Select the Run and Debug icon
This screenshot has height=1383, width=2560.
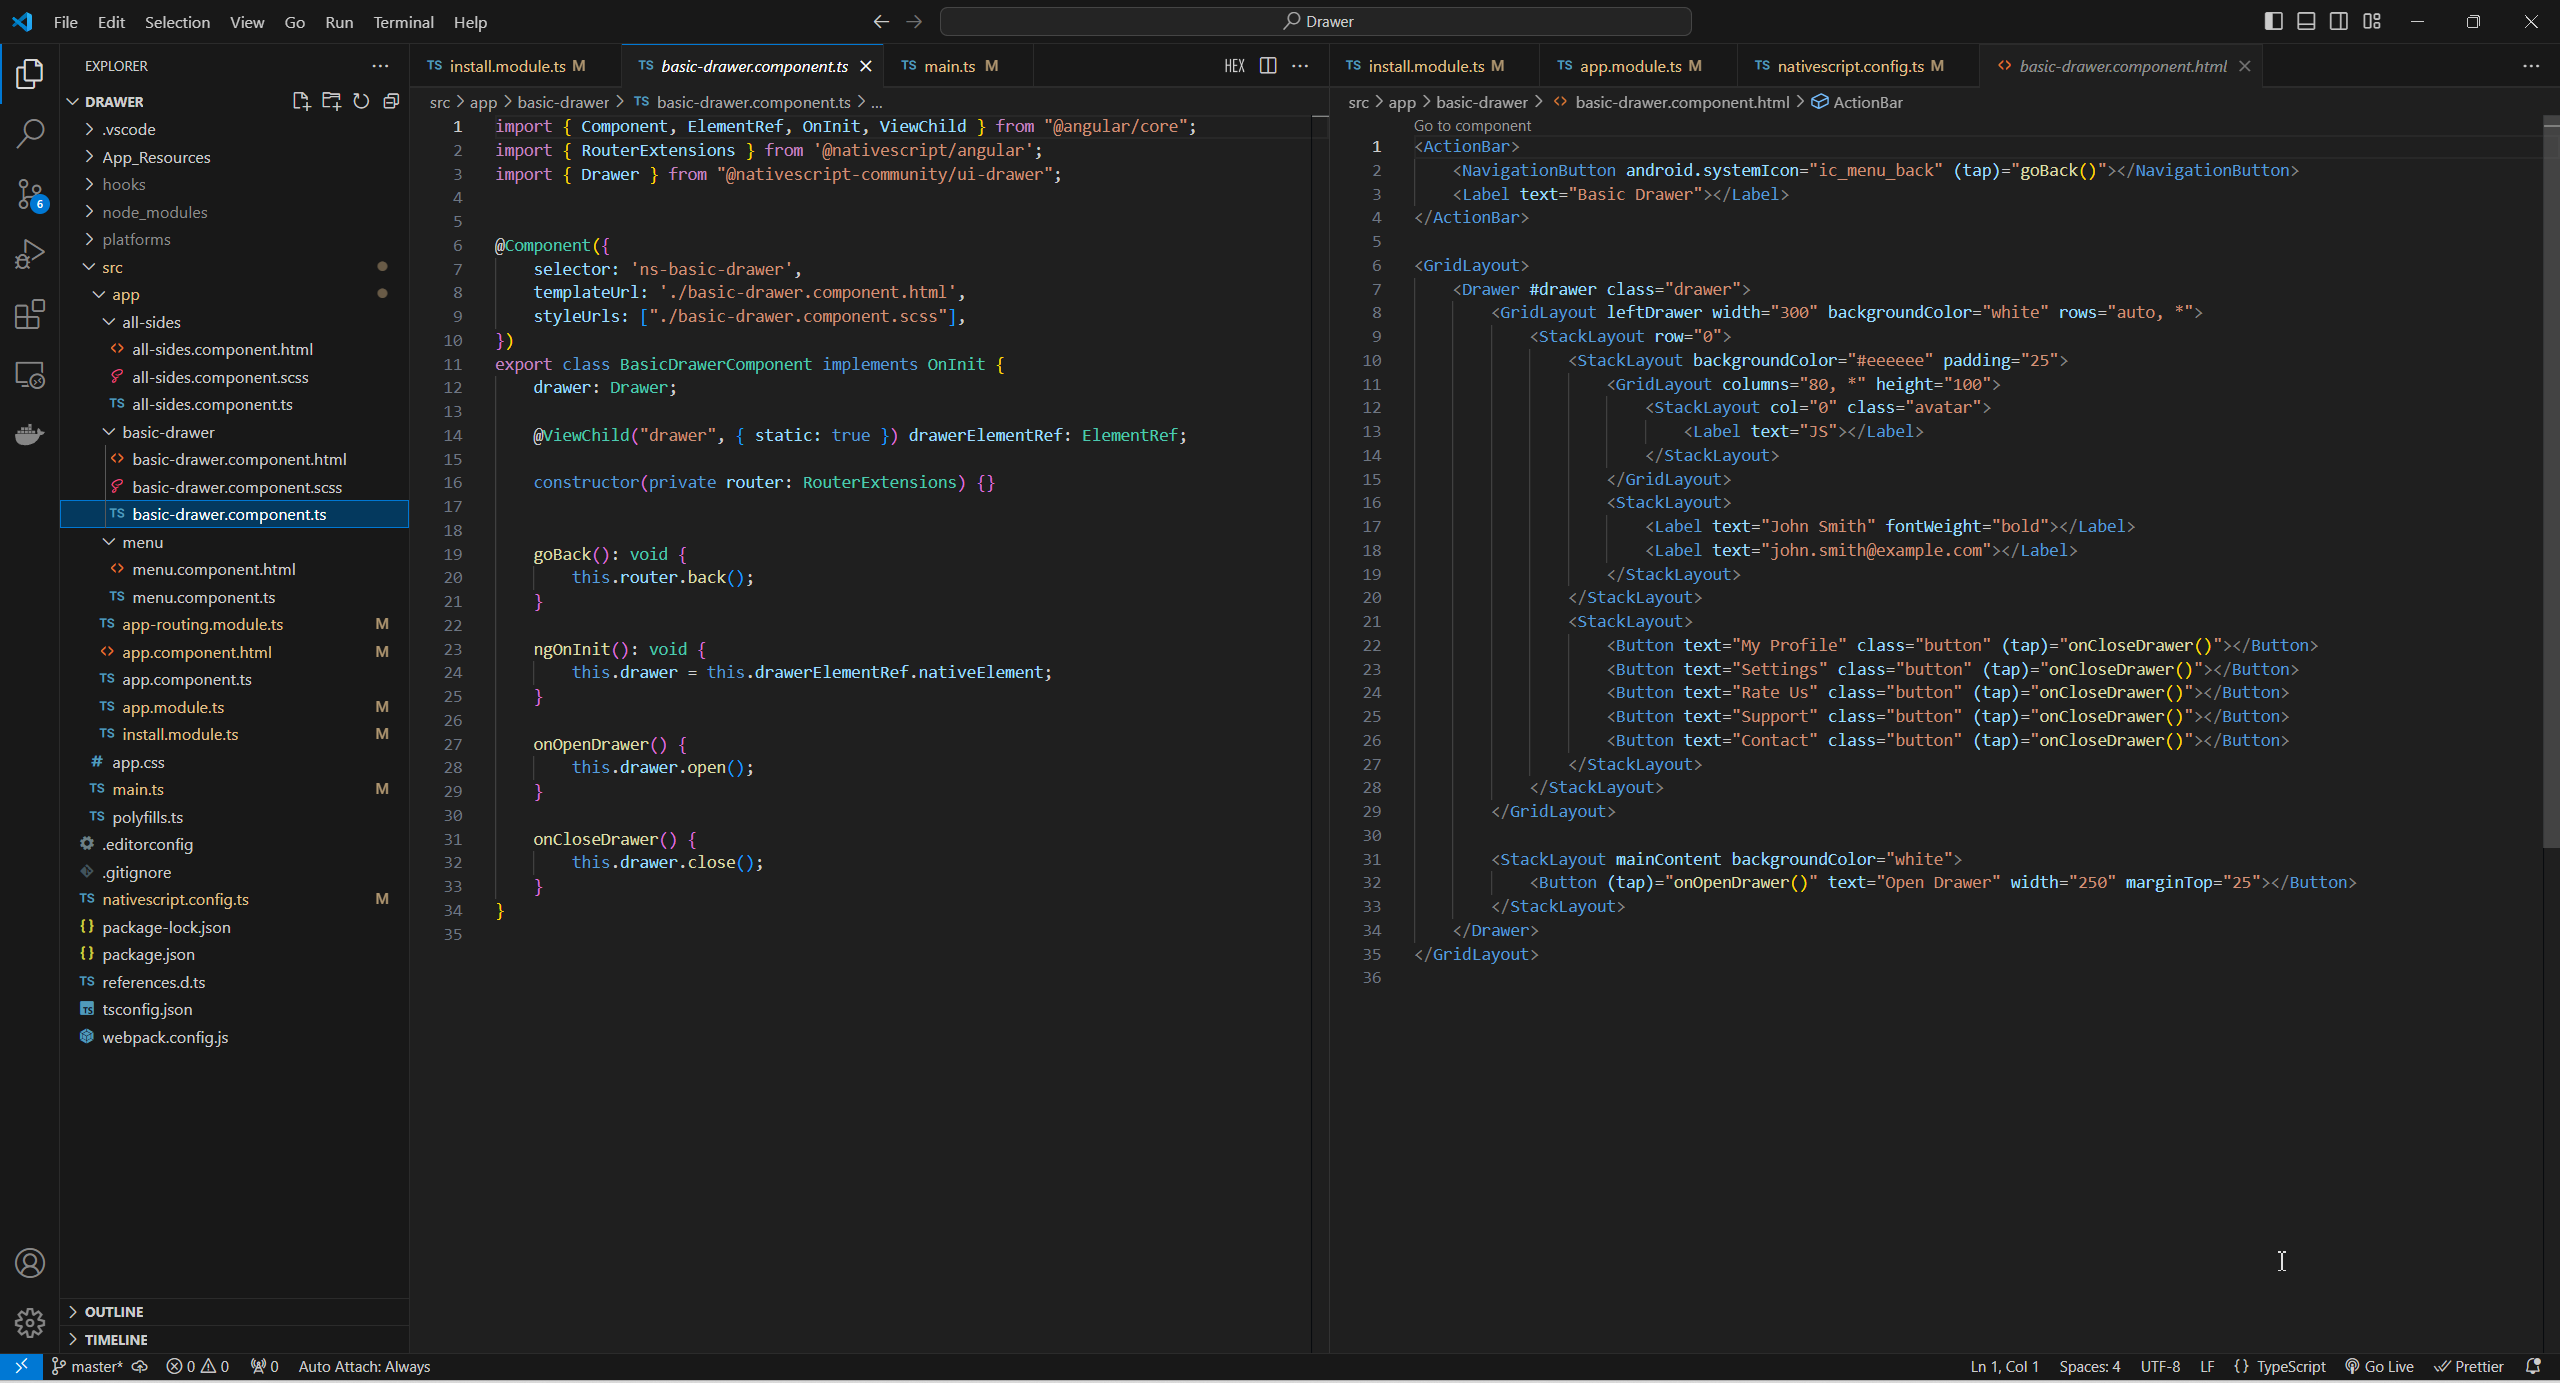point(30,253)
